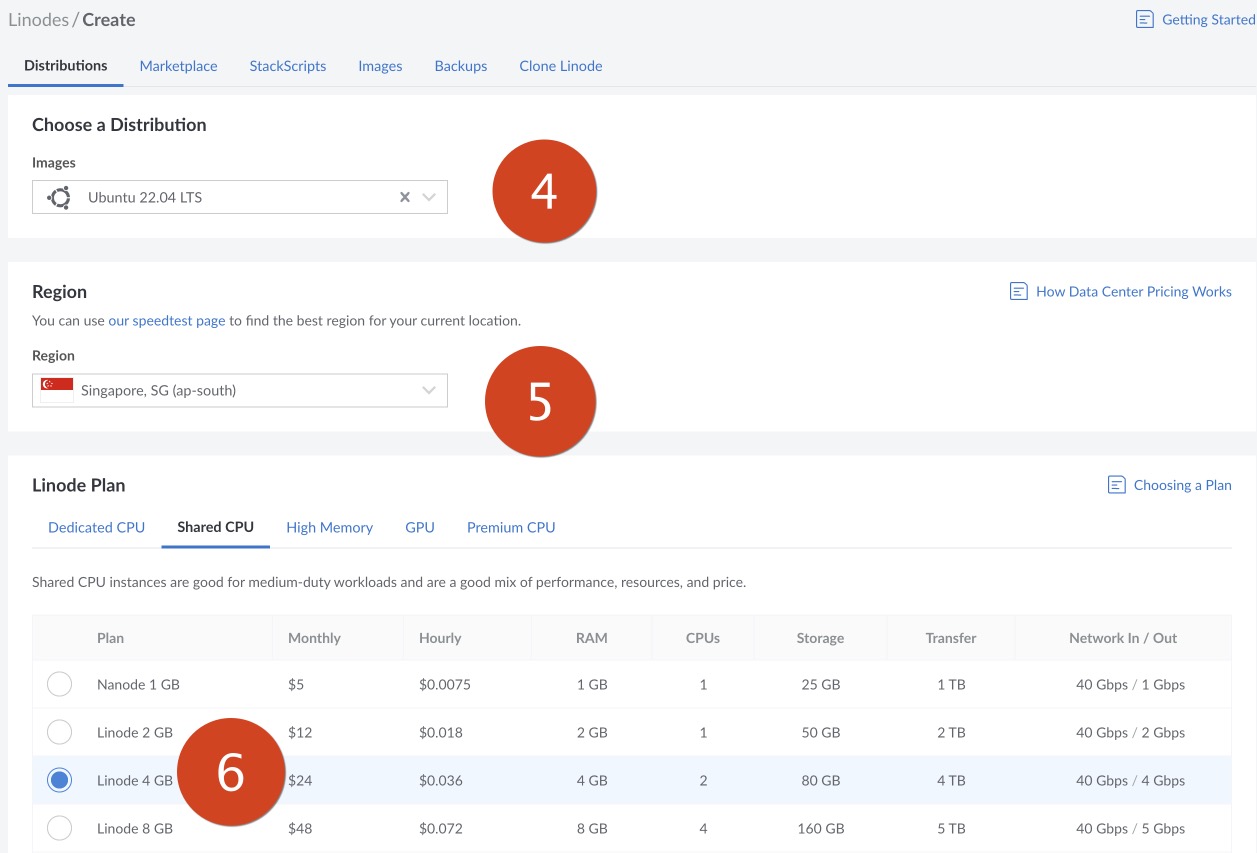
Task: Click the $0.018 hourly price cell
Action: 441,733
